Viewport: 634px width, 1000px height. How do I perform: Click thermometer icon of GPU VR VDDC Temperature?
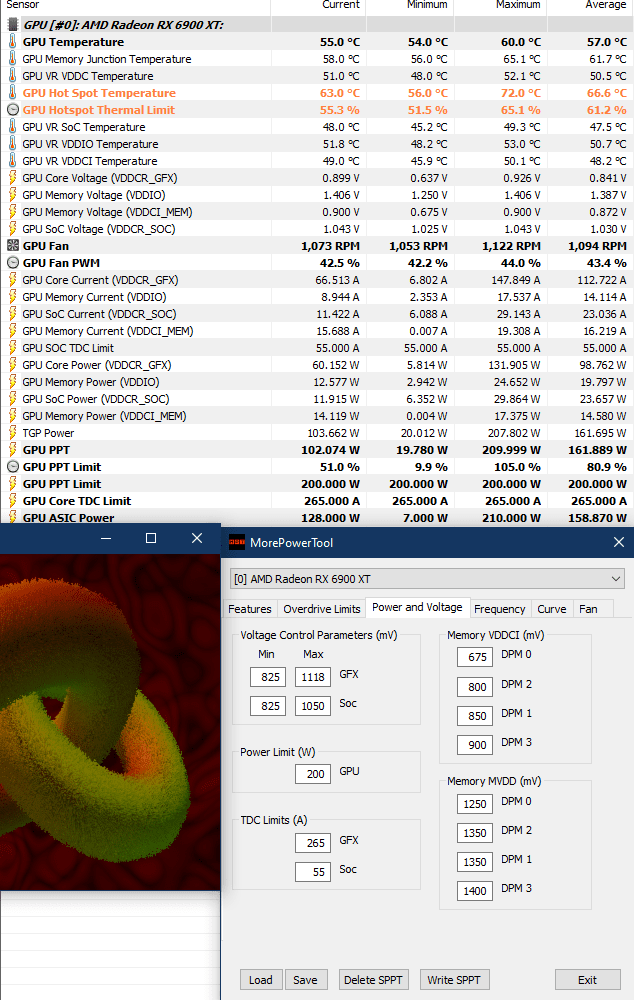pyautogui.click(x=12, y=76)
